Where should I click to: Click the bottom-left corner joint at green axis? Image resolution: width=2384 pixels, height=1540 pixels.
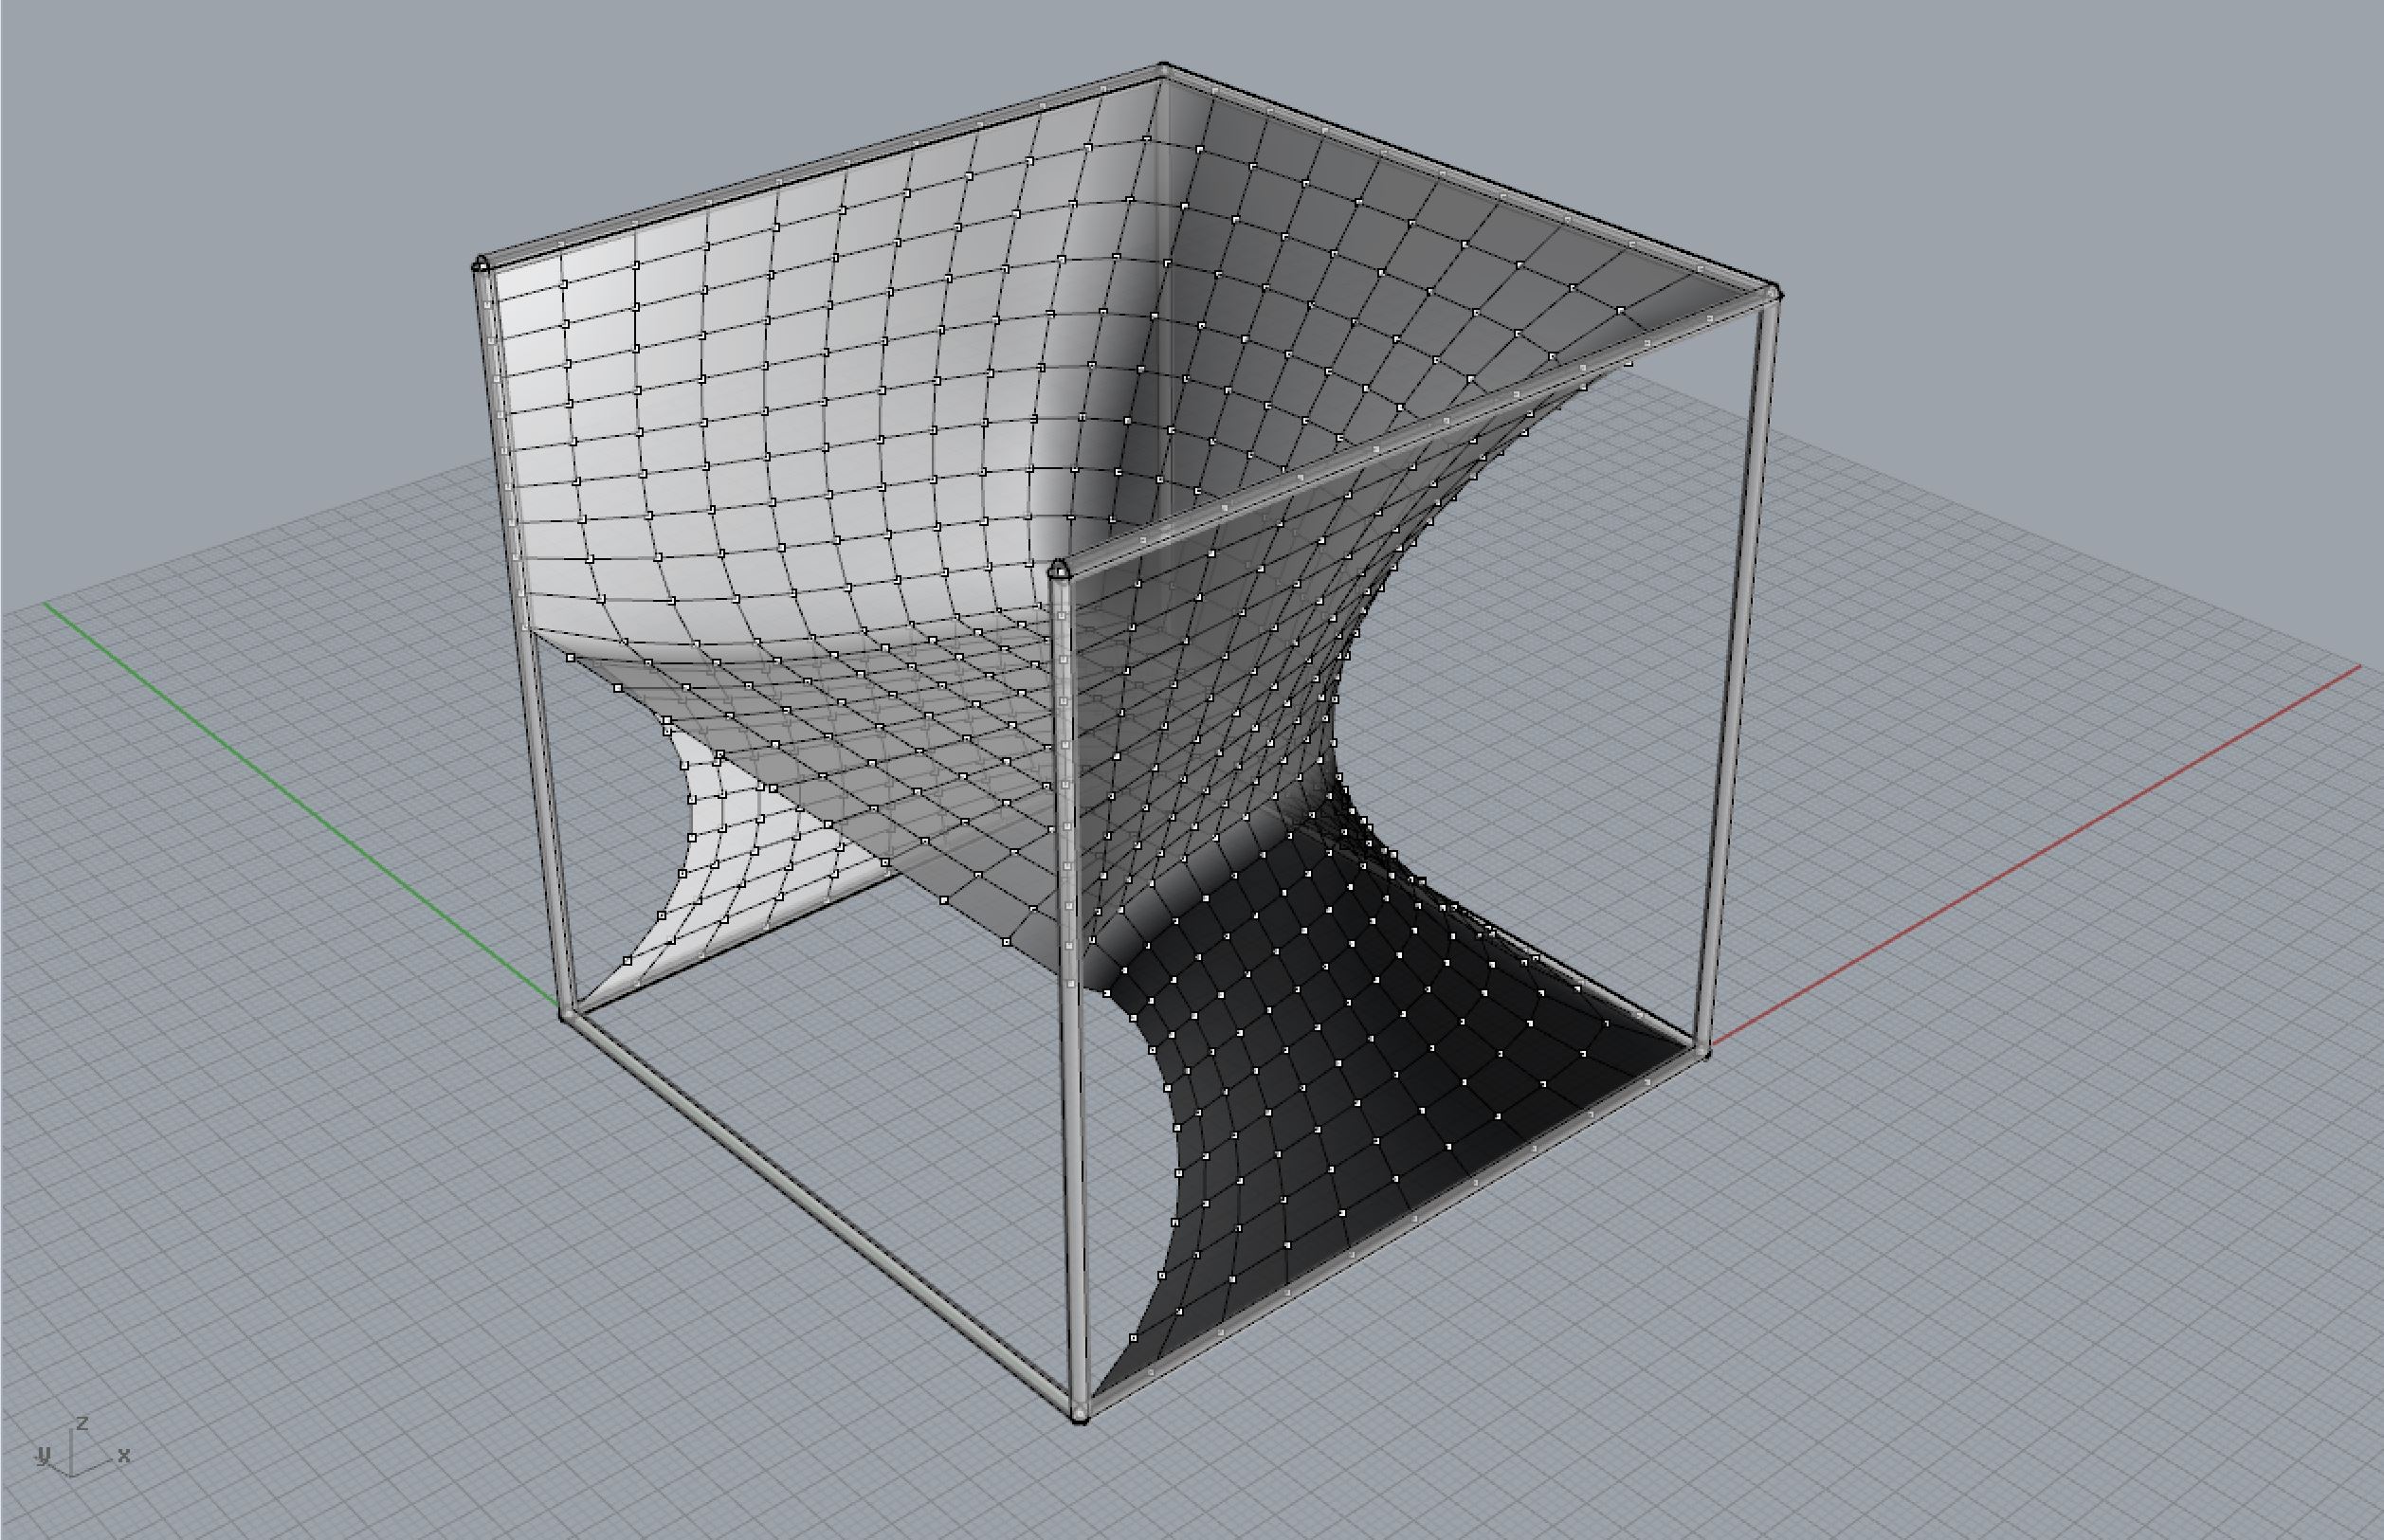tap(567, 1014)
